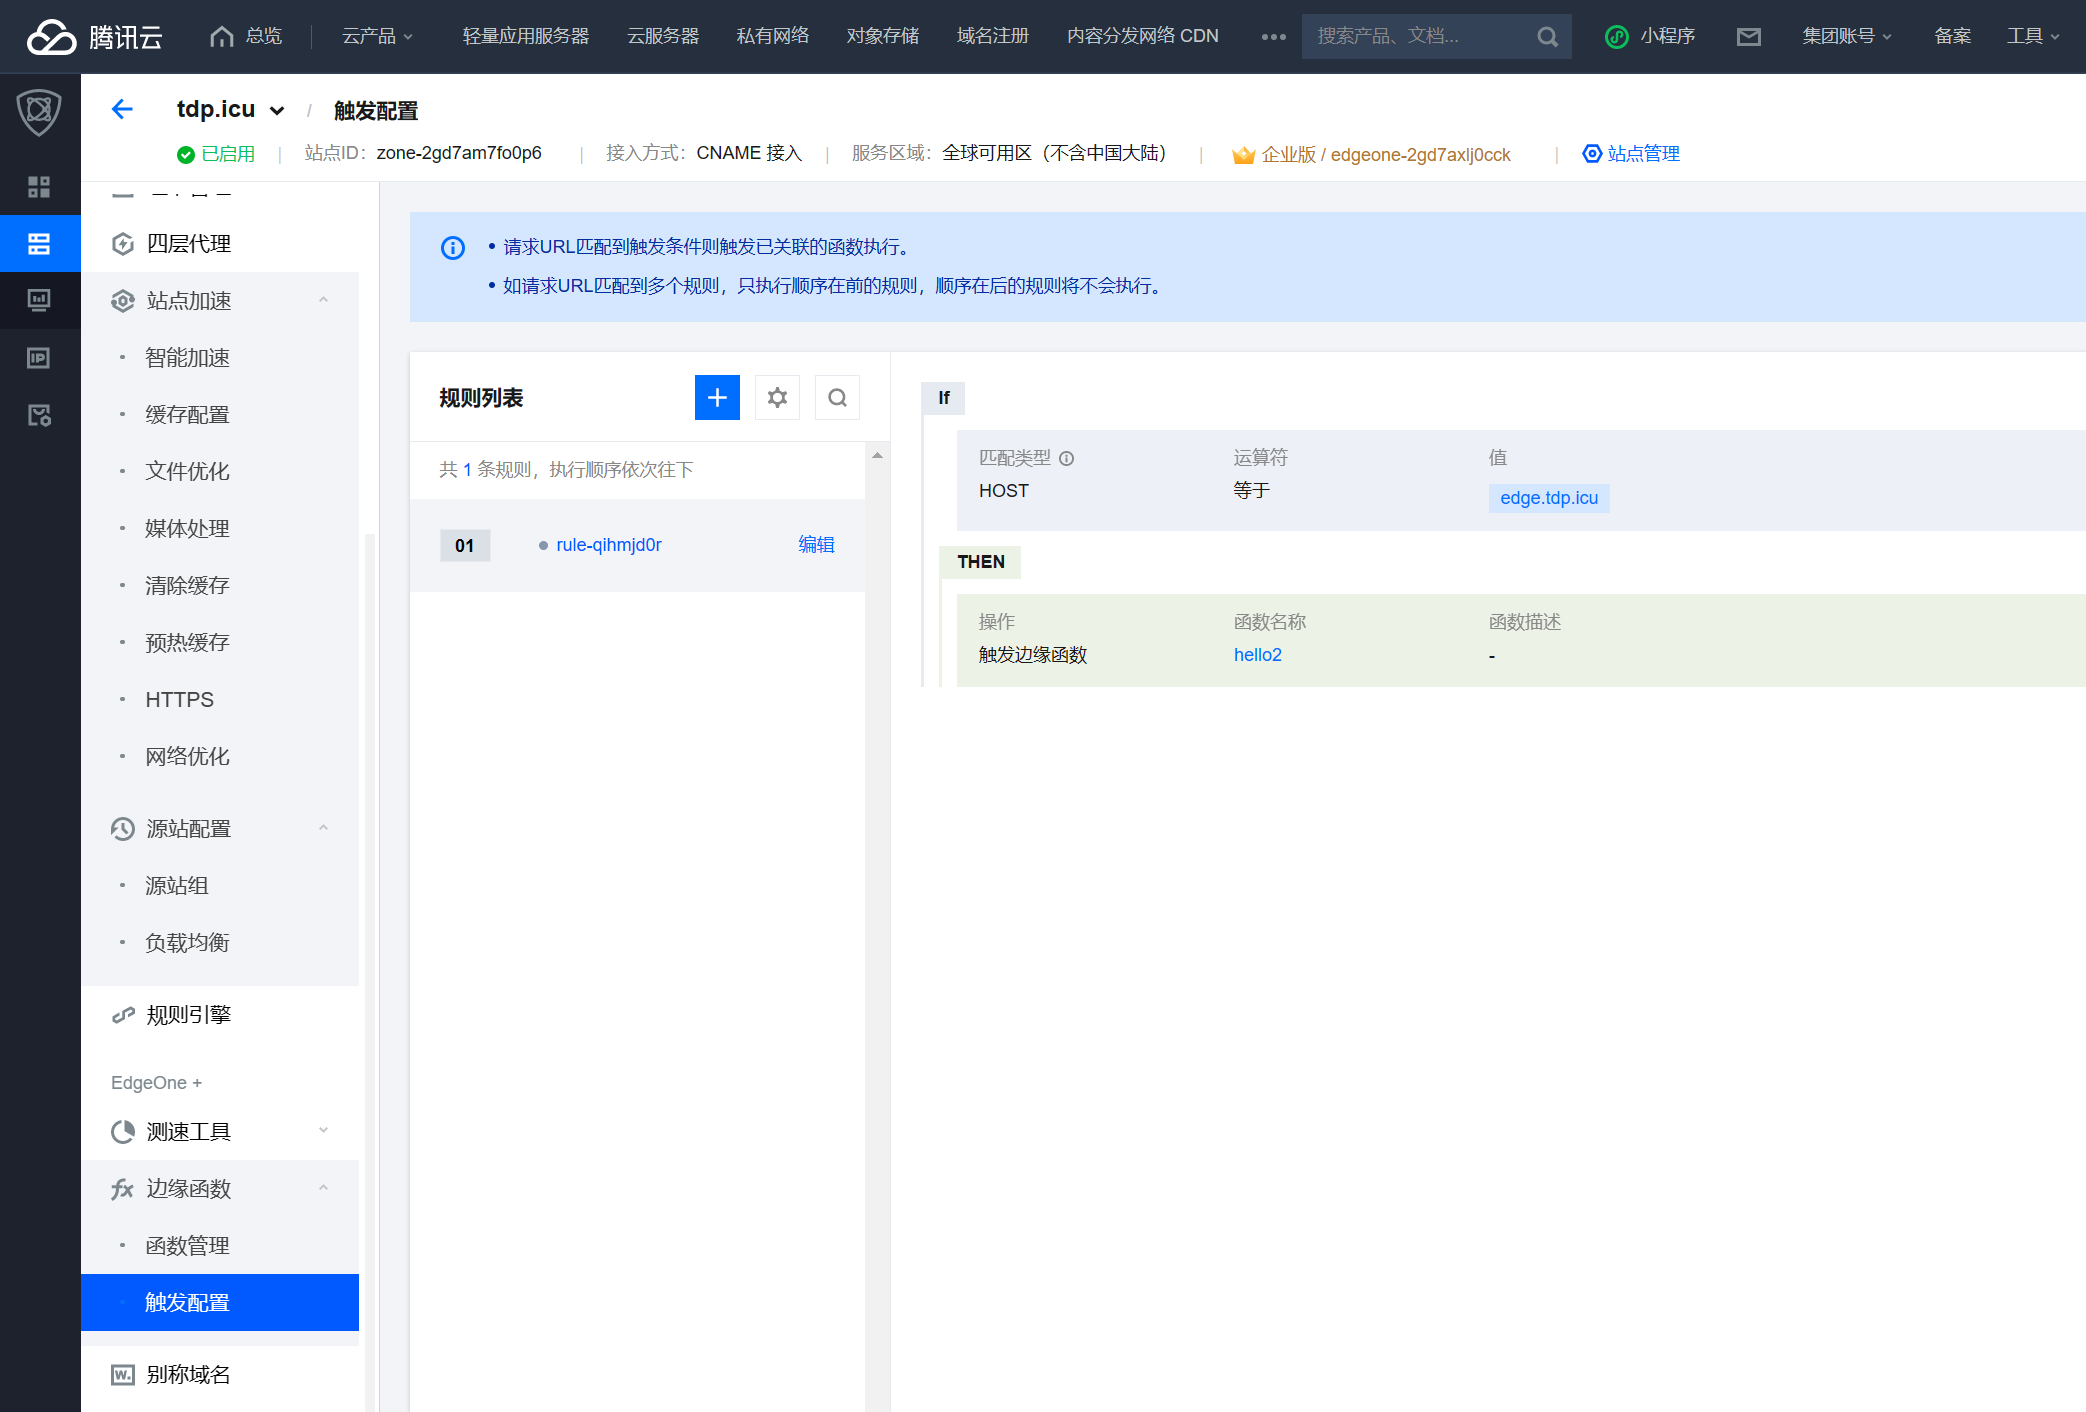Click 站点管理 link
Screen dimensions: 2086x1412
click(x=1643, y=154)
